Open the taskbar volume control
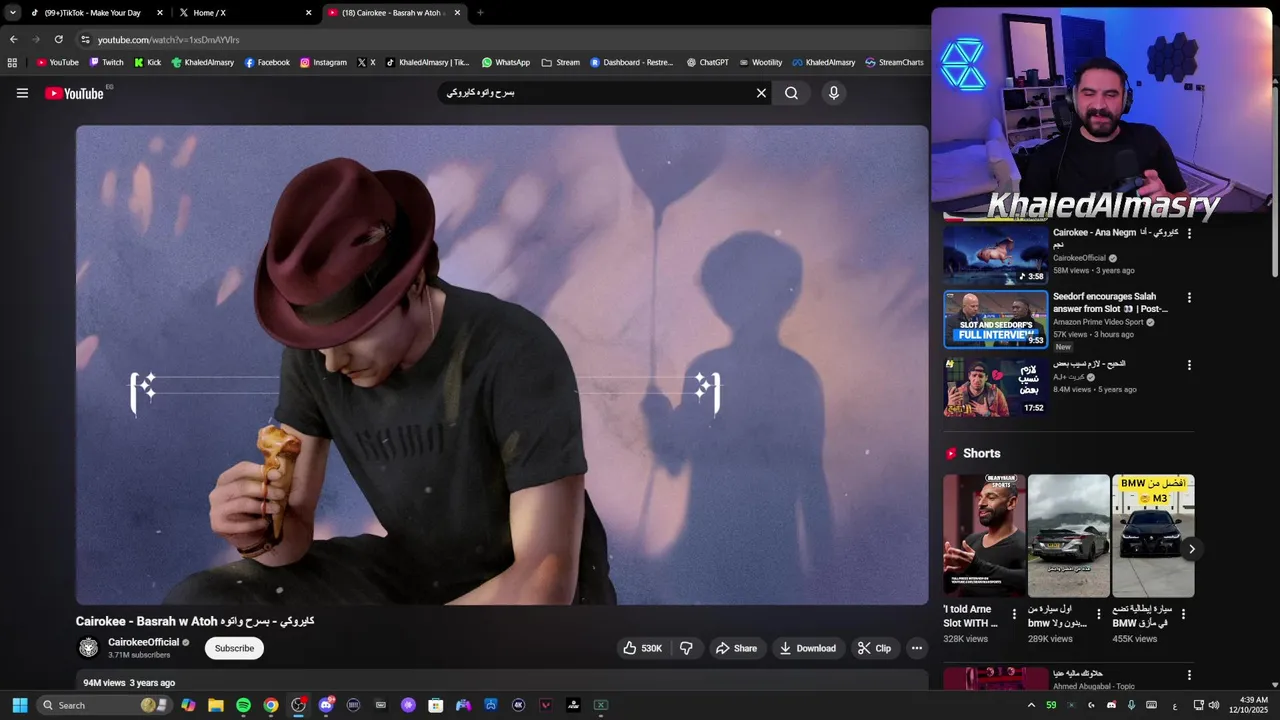Viewport: 1280px width, 720px height. point(1214,705)
